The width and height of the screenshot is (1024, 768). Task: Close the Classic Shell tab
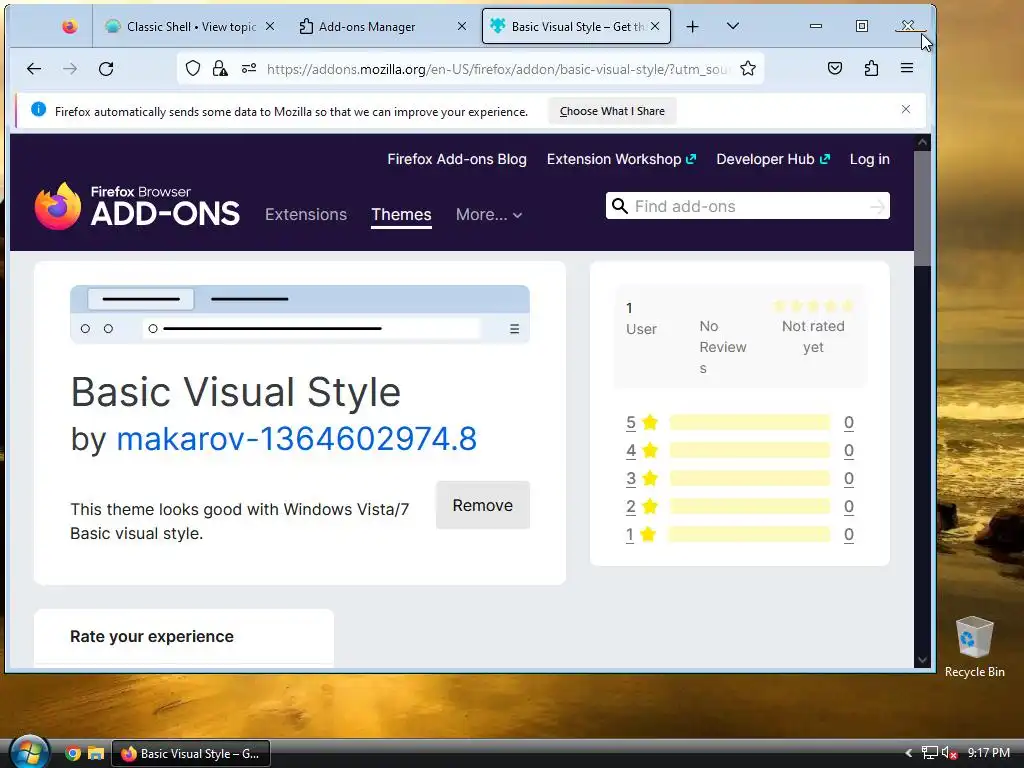pyautogui.click(x=270, y=26)
